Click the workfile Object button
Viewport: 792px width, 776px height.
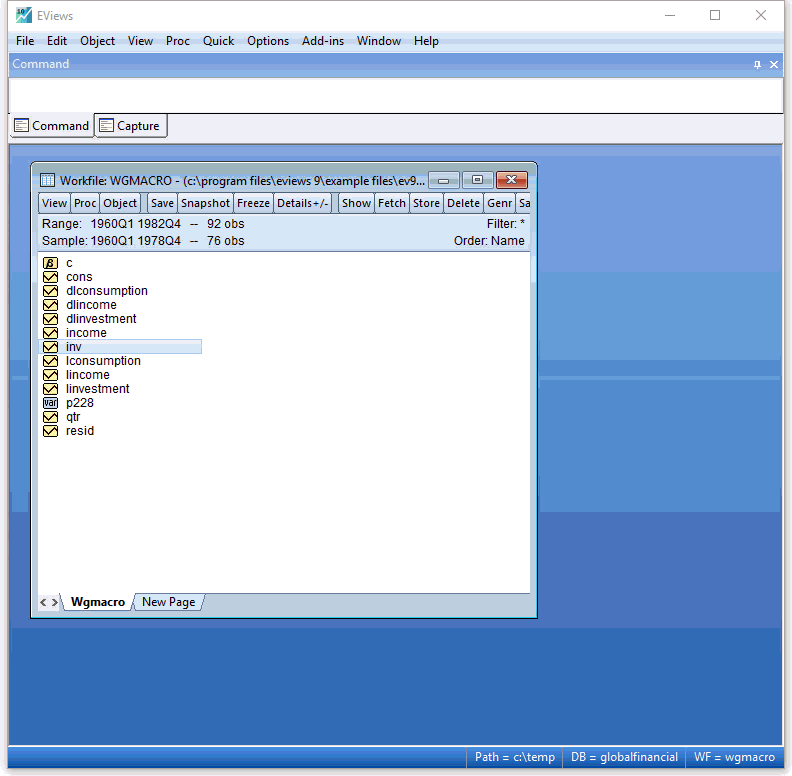[x=120, y=203]
